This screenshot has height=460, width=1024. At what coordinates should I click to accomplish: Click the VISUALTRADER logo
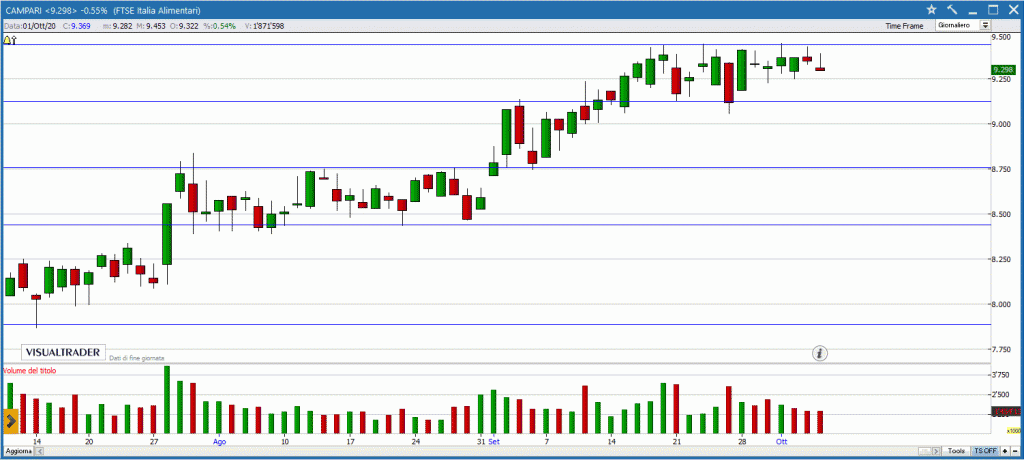[63, 352]
